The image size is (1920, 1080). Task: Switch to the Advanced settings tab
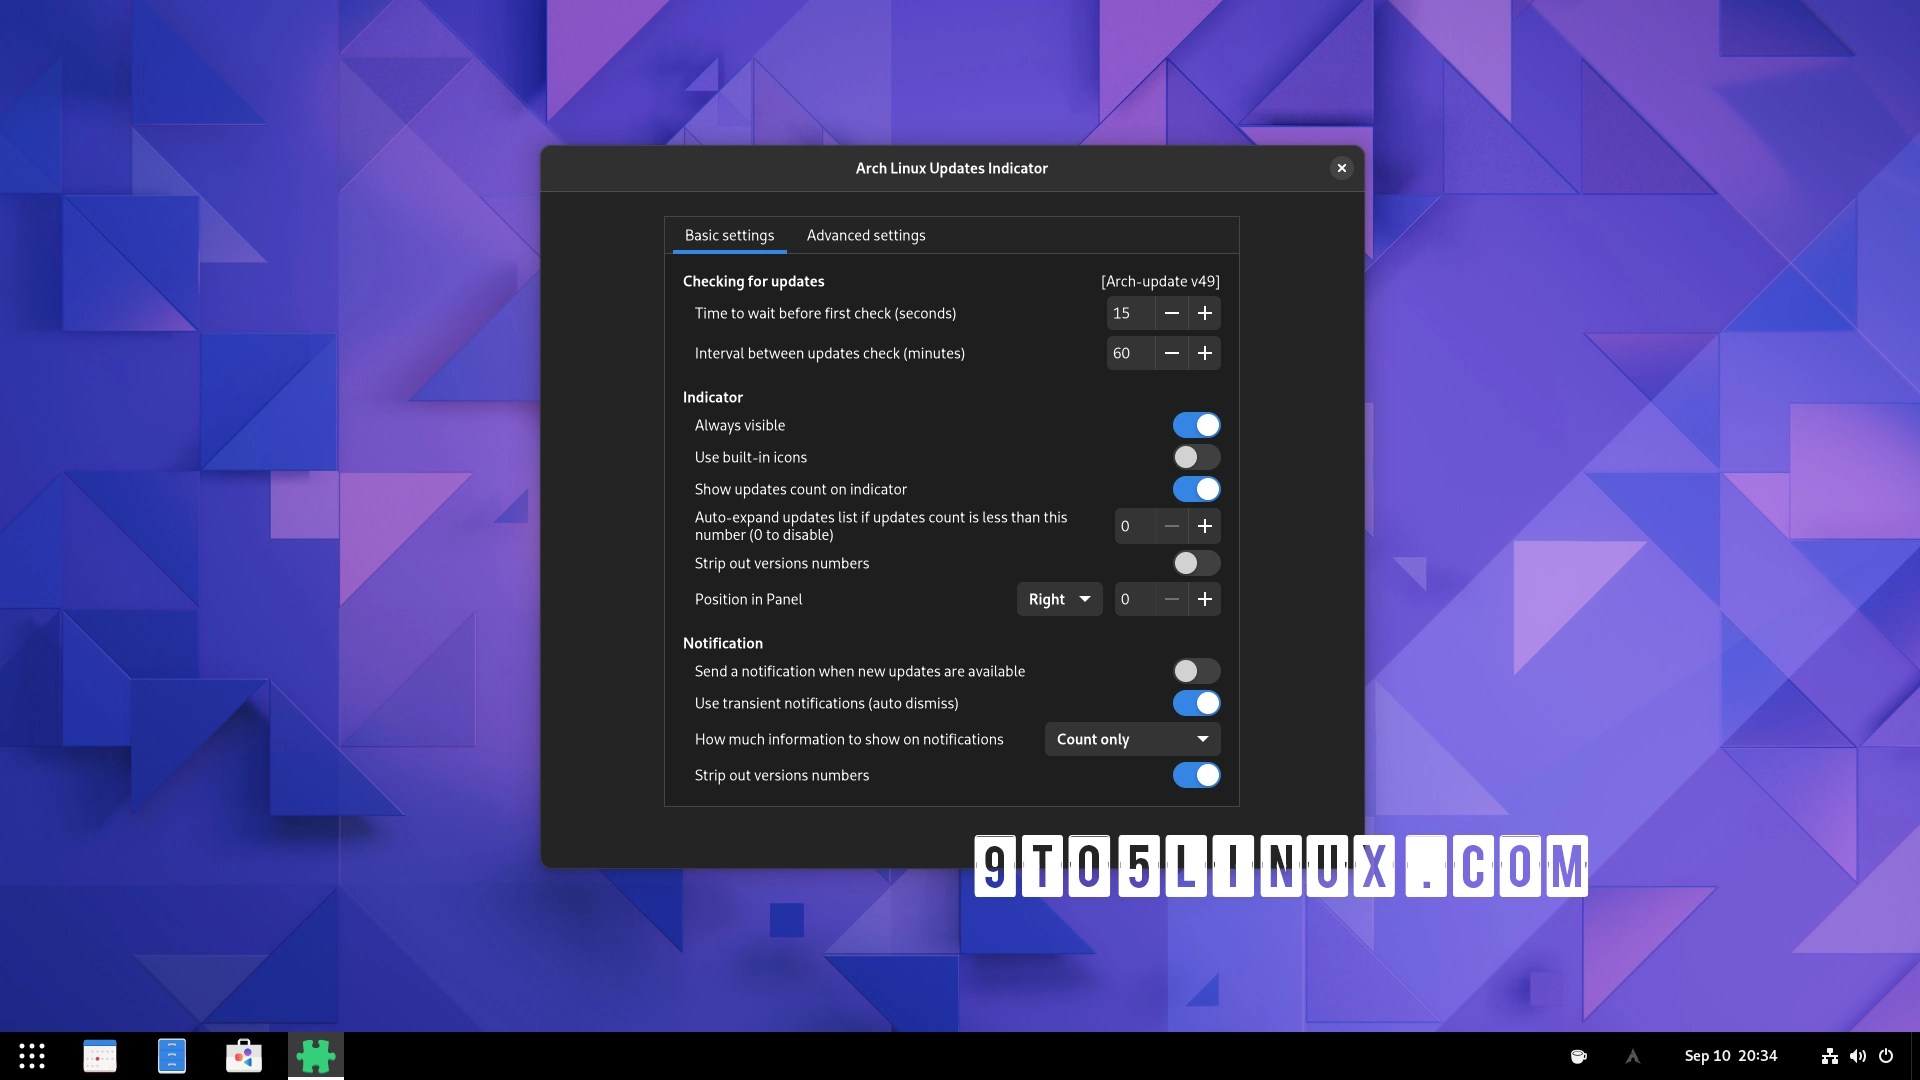(x=866, y=235)
